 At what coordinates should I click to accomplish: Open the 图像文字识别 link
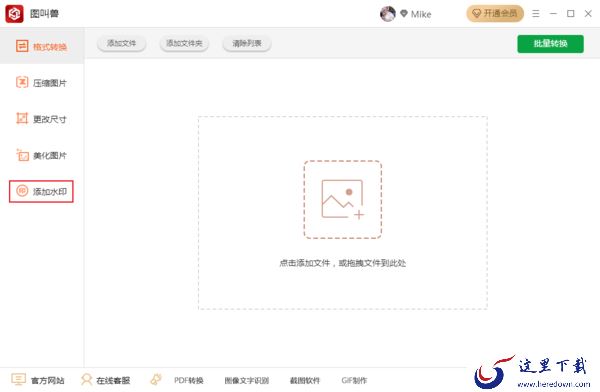click(246, 380)
